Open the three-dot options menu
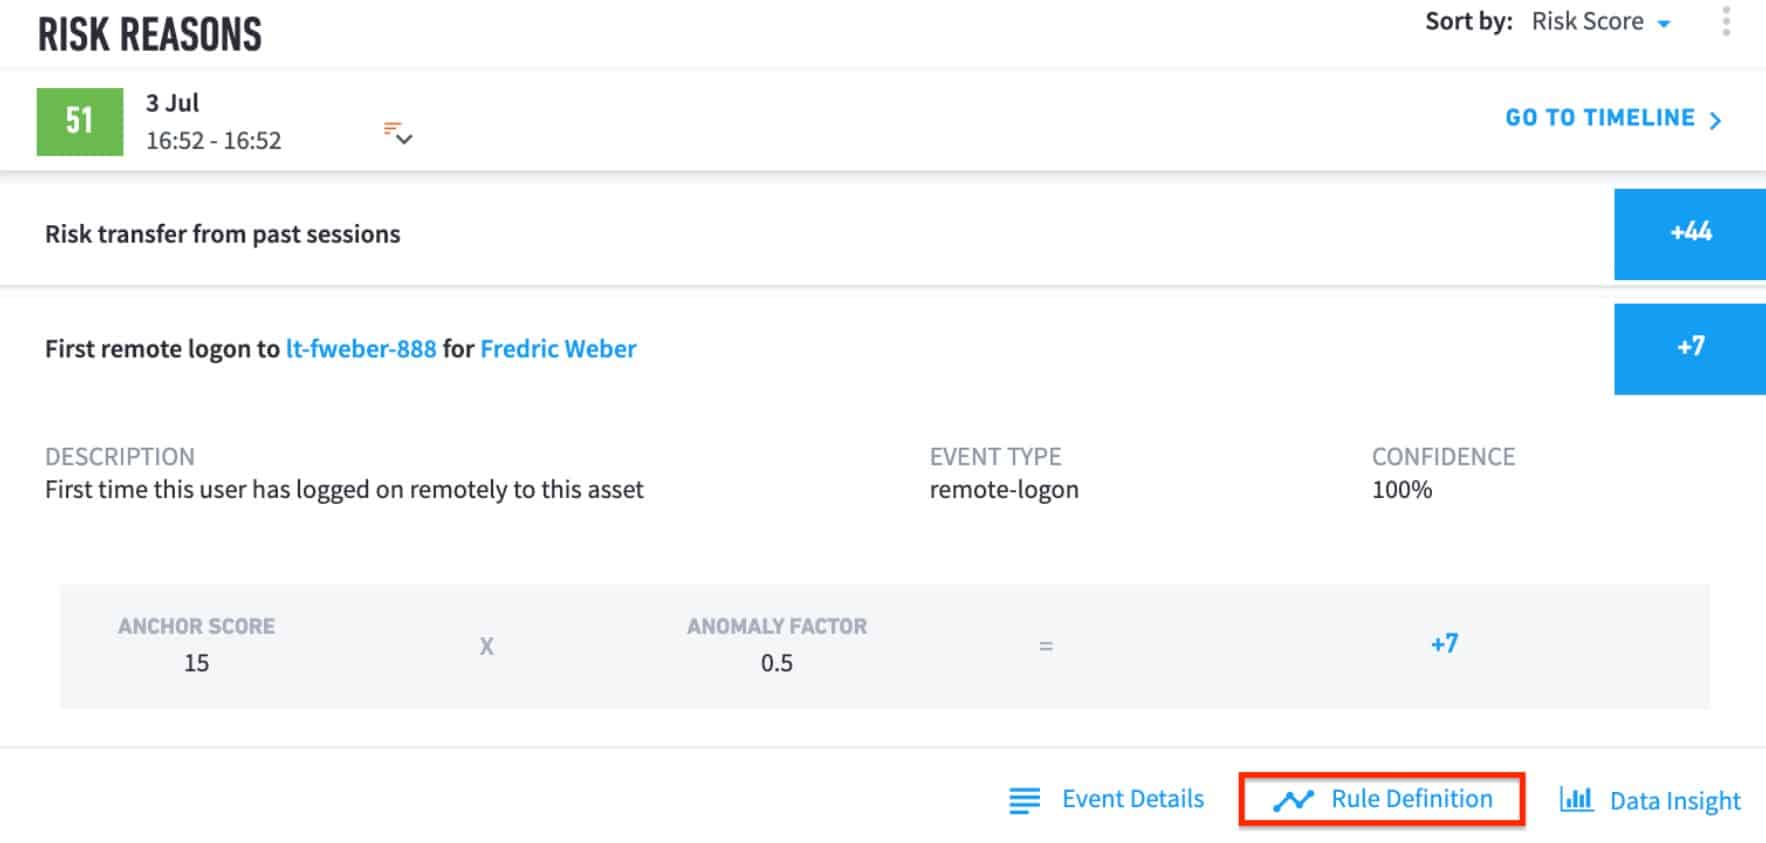The width and height of the screenshot is (1766, 843). pyautogui.click(x=1726, y=21)
